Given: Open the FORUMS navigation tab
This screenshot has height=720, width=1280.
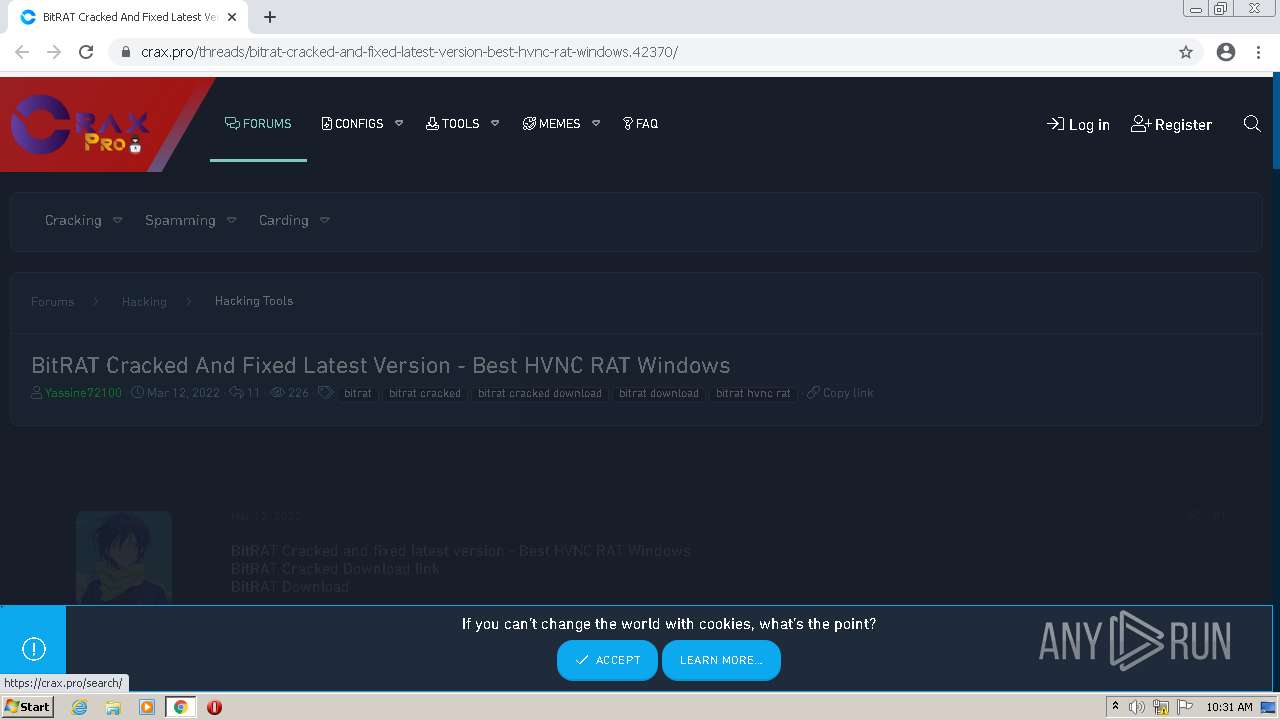Looking at the screenshot, I should pyautogui.click(x=258, y=124).
